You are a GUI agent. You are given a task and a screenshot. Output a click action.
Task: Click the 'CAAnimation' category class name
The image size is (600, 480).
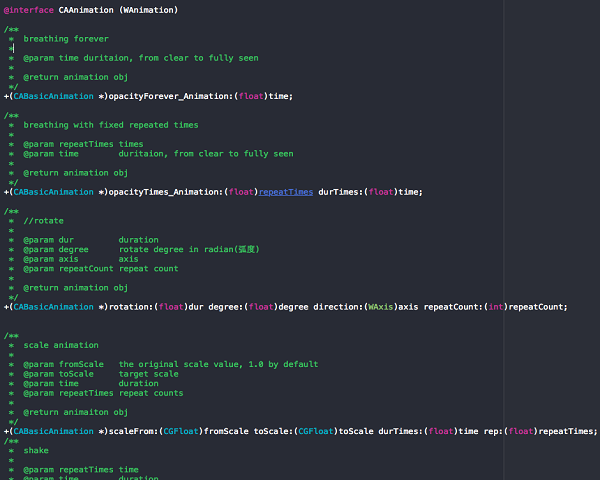coord(86,10)
